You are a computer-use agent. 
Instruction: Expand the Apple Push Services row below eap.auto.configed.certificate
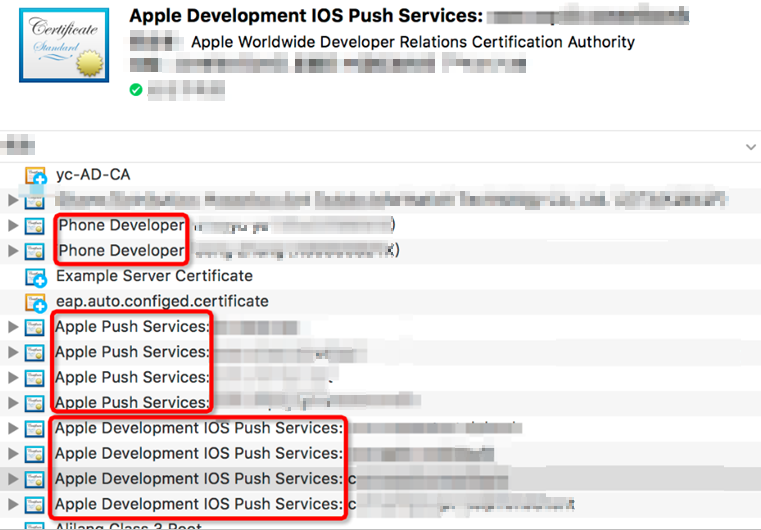pos(13,327)
